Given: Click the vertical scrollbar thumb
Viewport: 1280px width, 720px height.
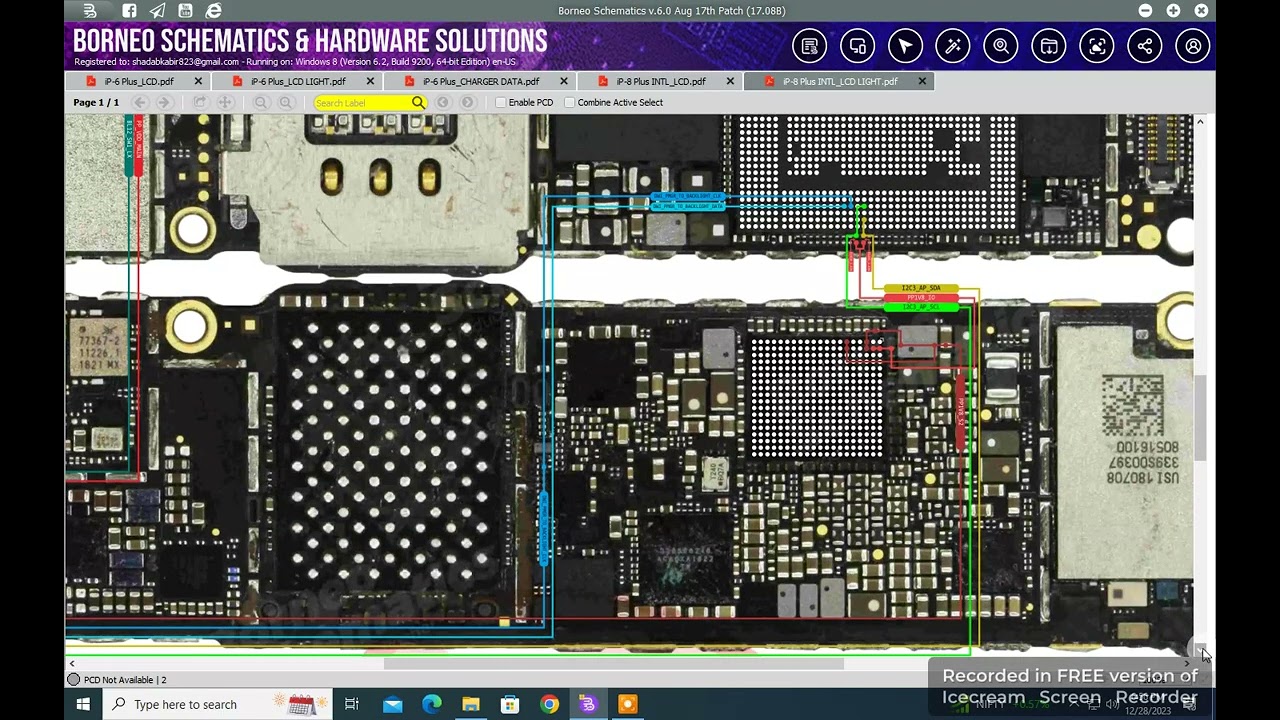Looking at the screenshot, I should (x=1201, y=418).
